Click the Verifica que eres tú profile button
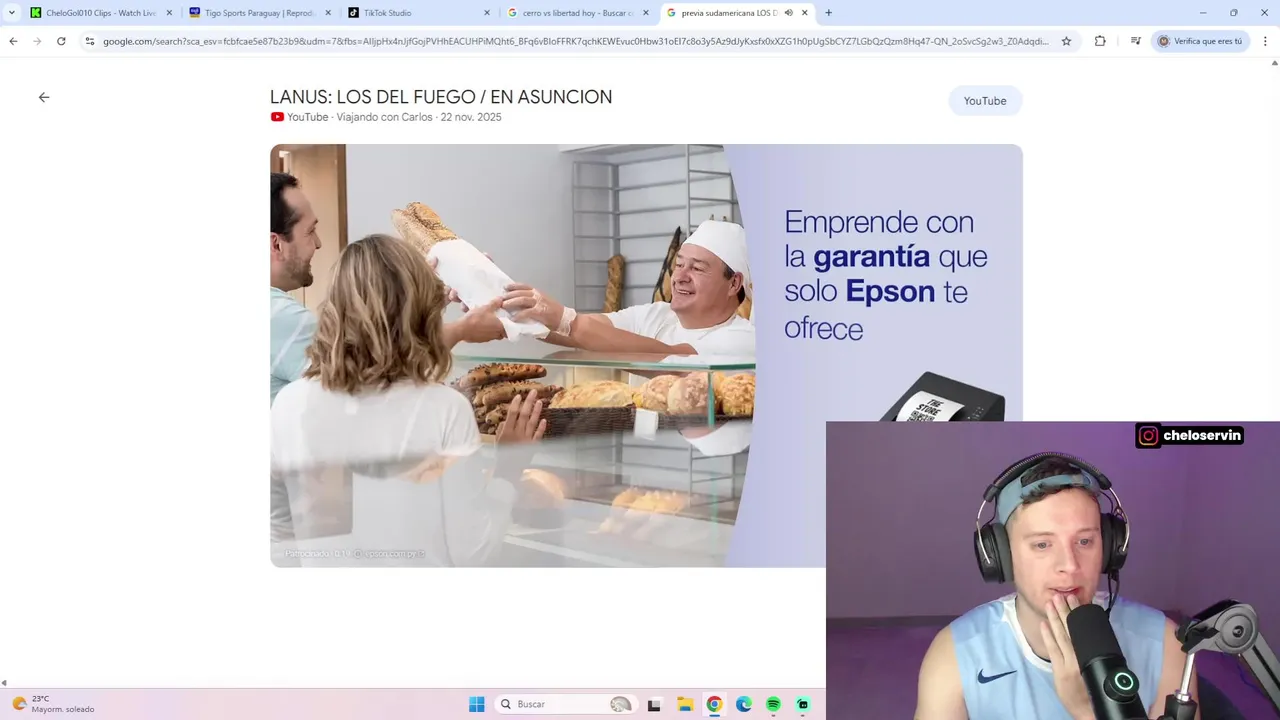Image resolution: width=1280 pixels, height=720 pixels. click(1200, 41)
